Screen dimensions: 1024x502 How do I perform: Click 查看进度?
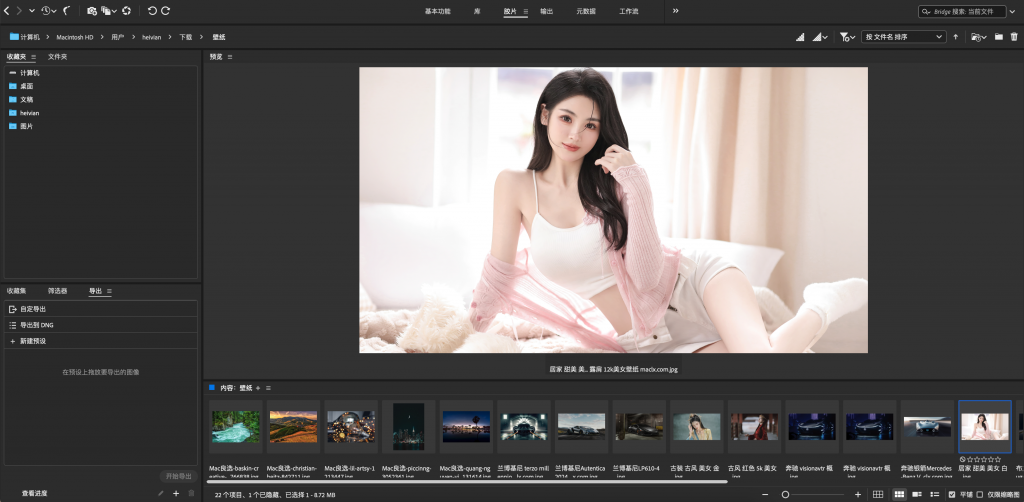[x=34, y=494]
